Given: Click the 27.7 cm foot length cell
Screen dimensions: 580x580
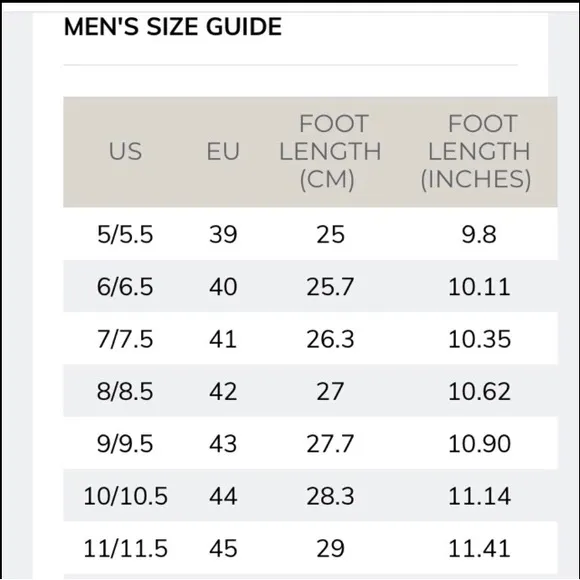Looking at the screenshot, I should 330,444.
